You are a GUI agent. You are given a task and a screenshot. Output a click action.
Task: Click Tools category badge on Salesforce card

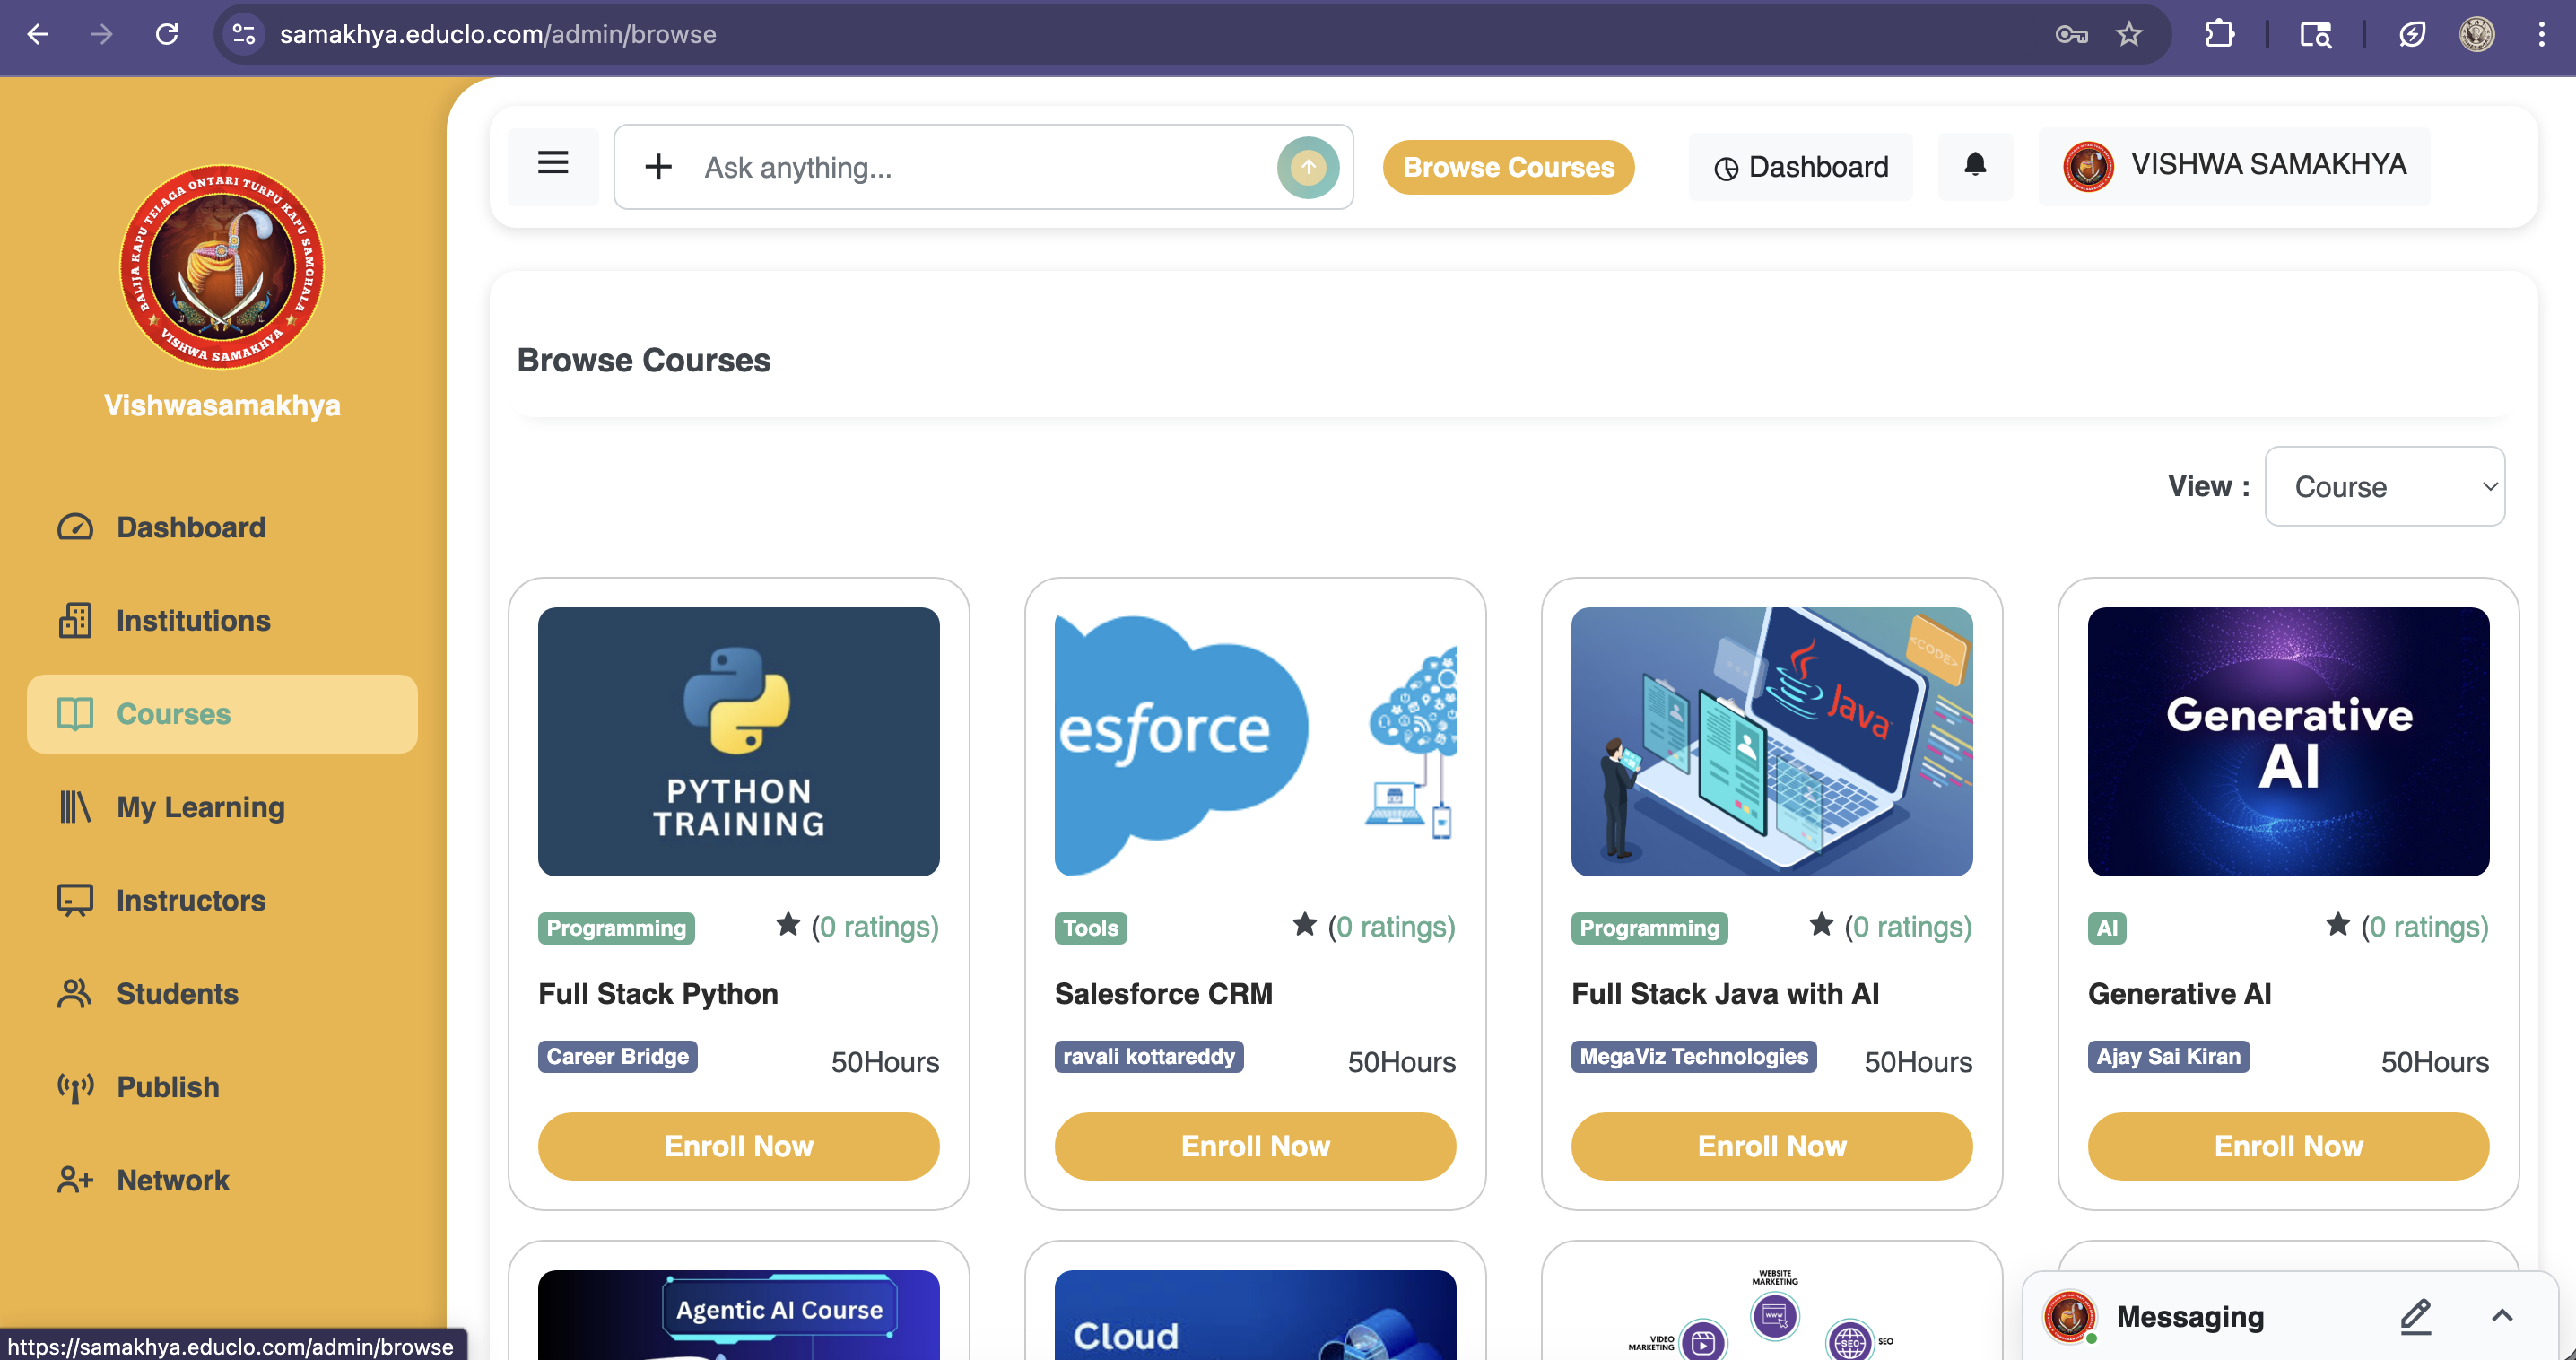[x=1090, y=928]
